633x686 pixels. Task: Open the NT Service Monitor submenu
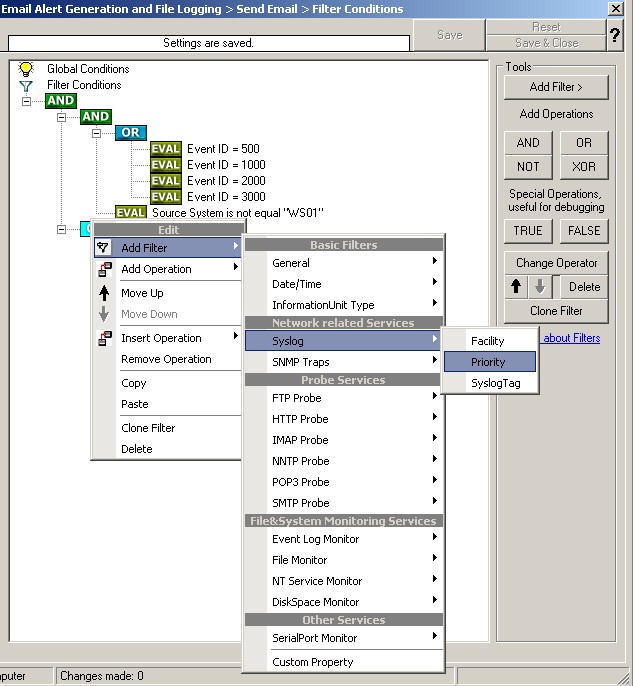tap(344, 581)
